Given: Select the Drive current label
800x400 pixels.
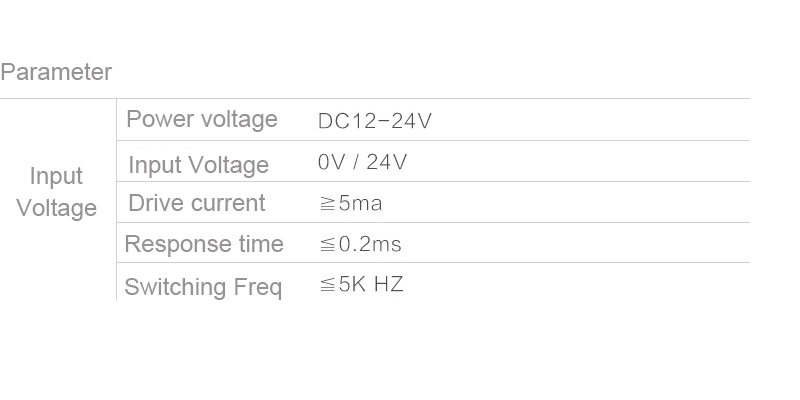Looking at the screenshot, I should pyautogui.click(x=197, y=203).
